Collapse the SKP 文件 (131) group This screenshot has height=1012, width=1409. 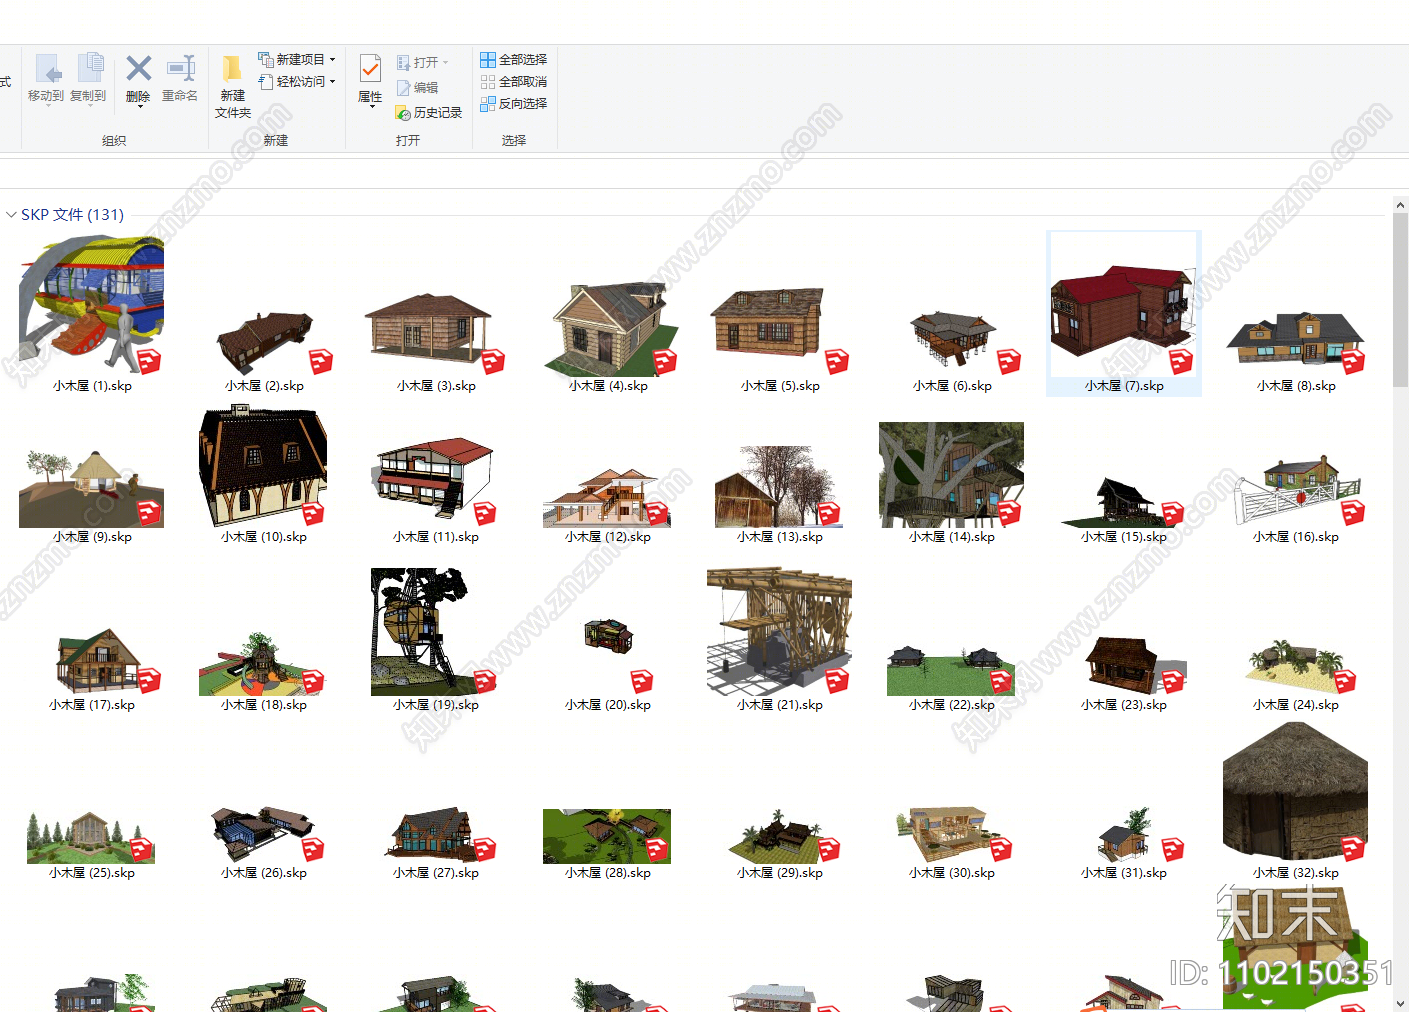(x=11, y=215)
